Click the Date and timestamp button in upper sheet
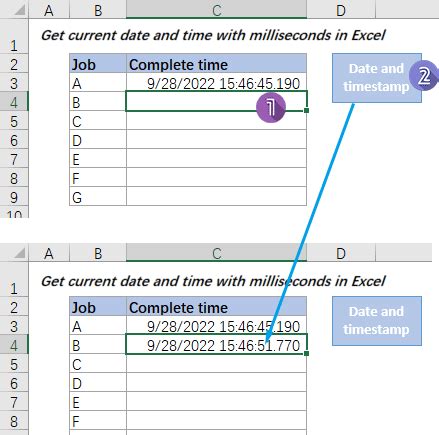Viewport: 439px width, 435px height. coord(377,78)
